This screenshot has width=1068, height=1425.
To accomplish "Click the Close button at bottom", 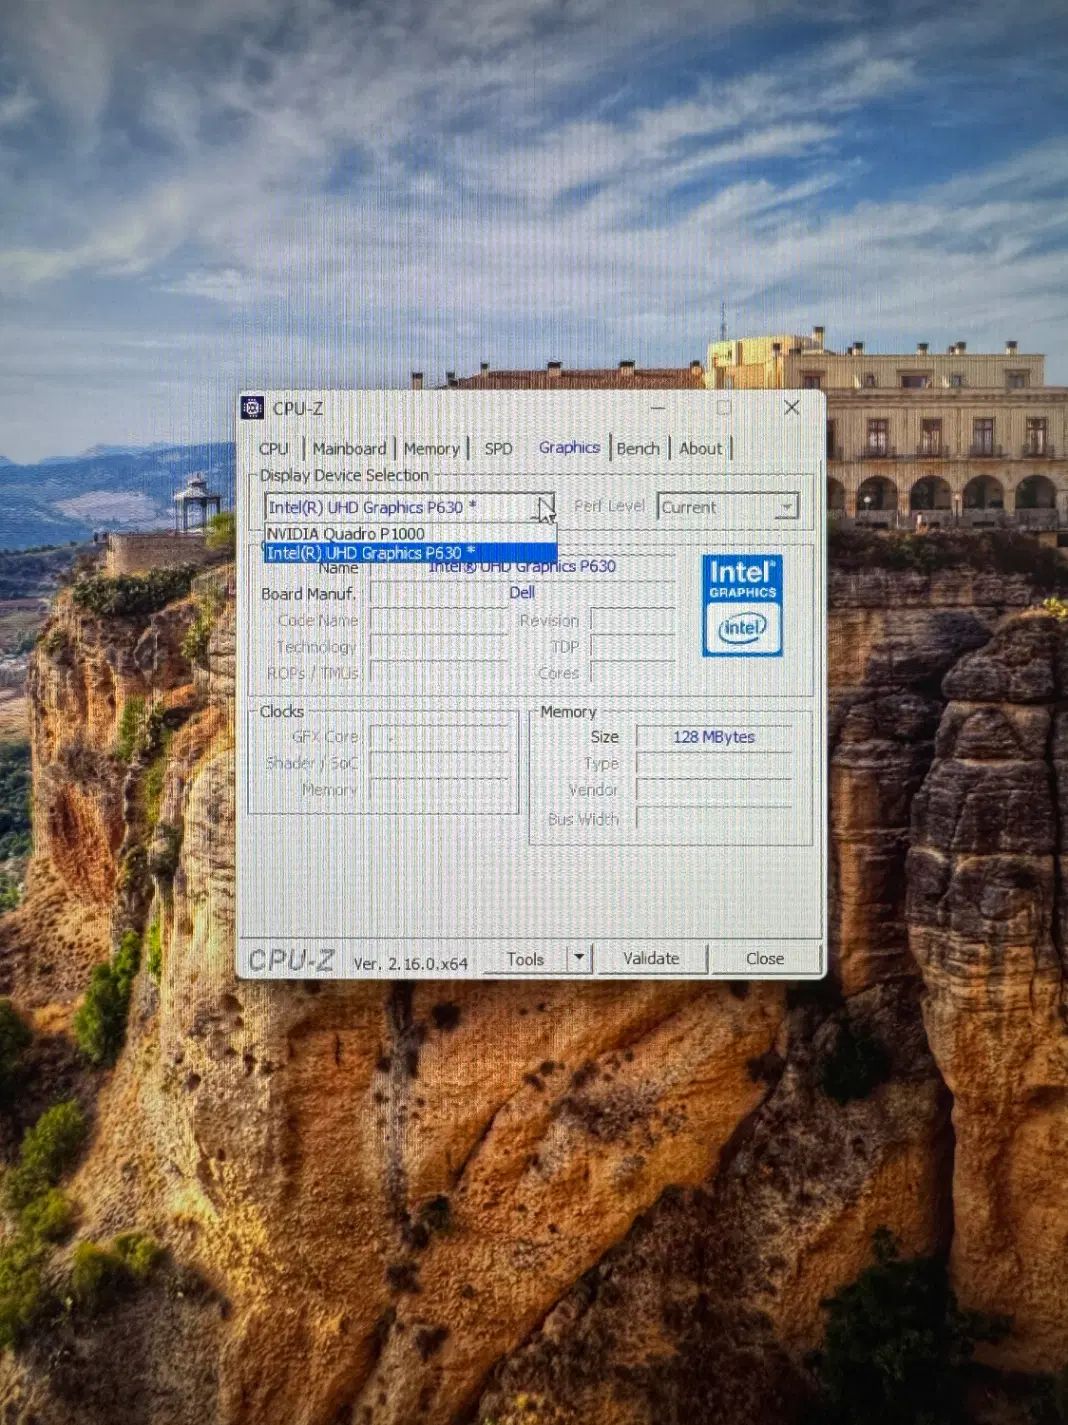I will coord(765,959).
